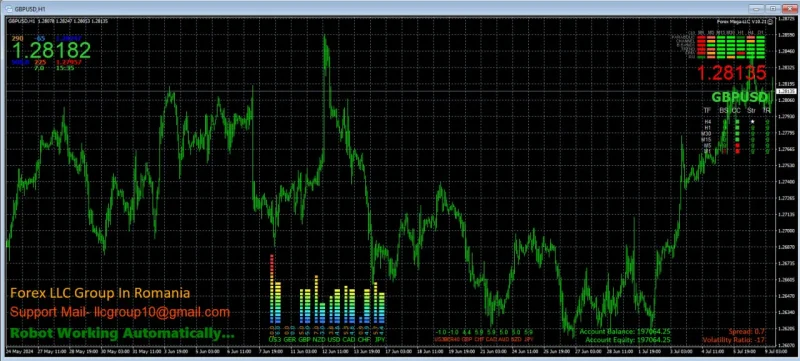Click the large green 1.28182 price label

[x=52, y=50]
